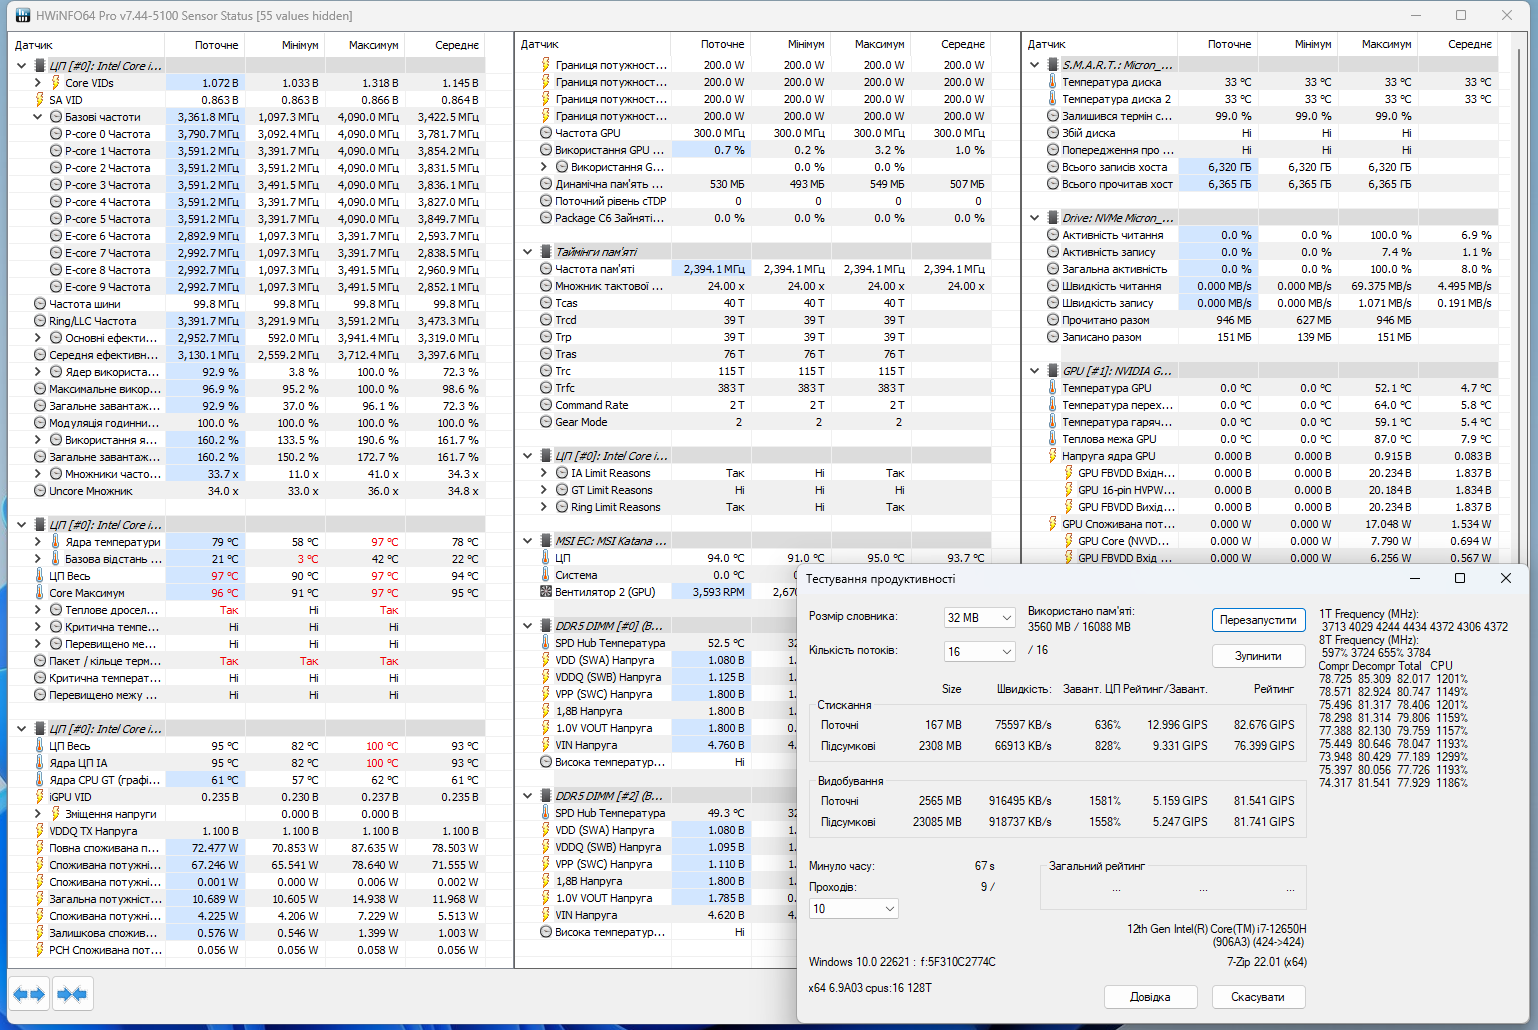This screenshot has width=1538, height=1030.
Task: Click the Мінімум column header in middle panel
Action: pyautogui.click(x=791, y=44)
